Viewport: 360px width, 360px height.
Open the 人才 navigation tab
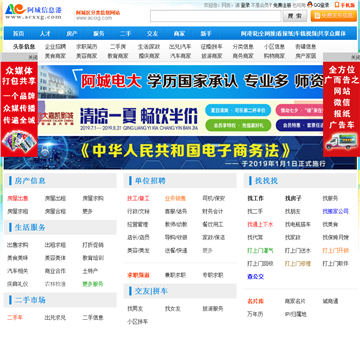pos(45,34)
